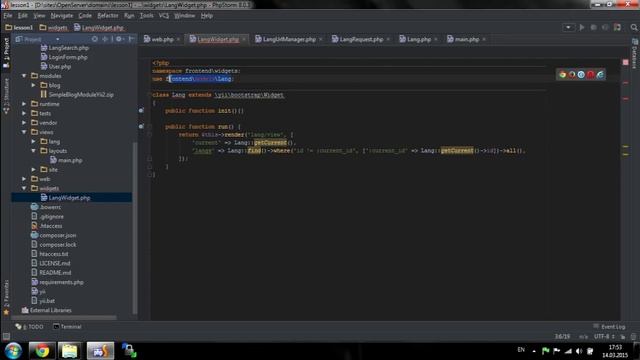This screenshot has width=640, height=360.
Task: Click lesson1 breadcrumb in navigation bar
Action: tap(19, 28)
